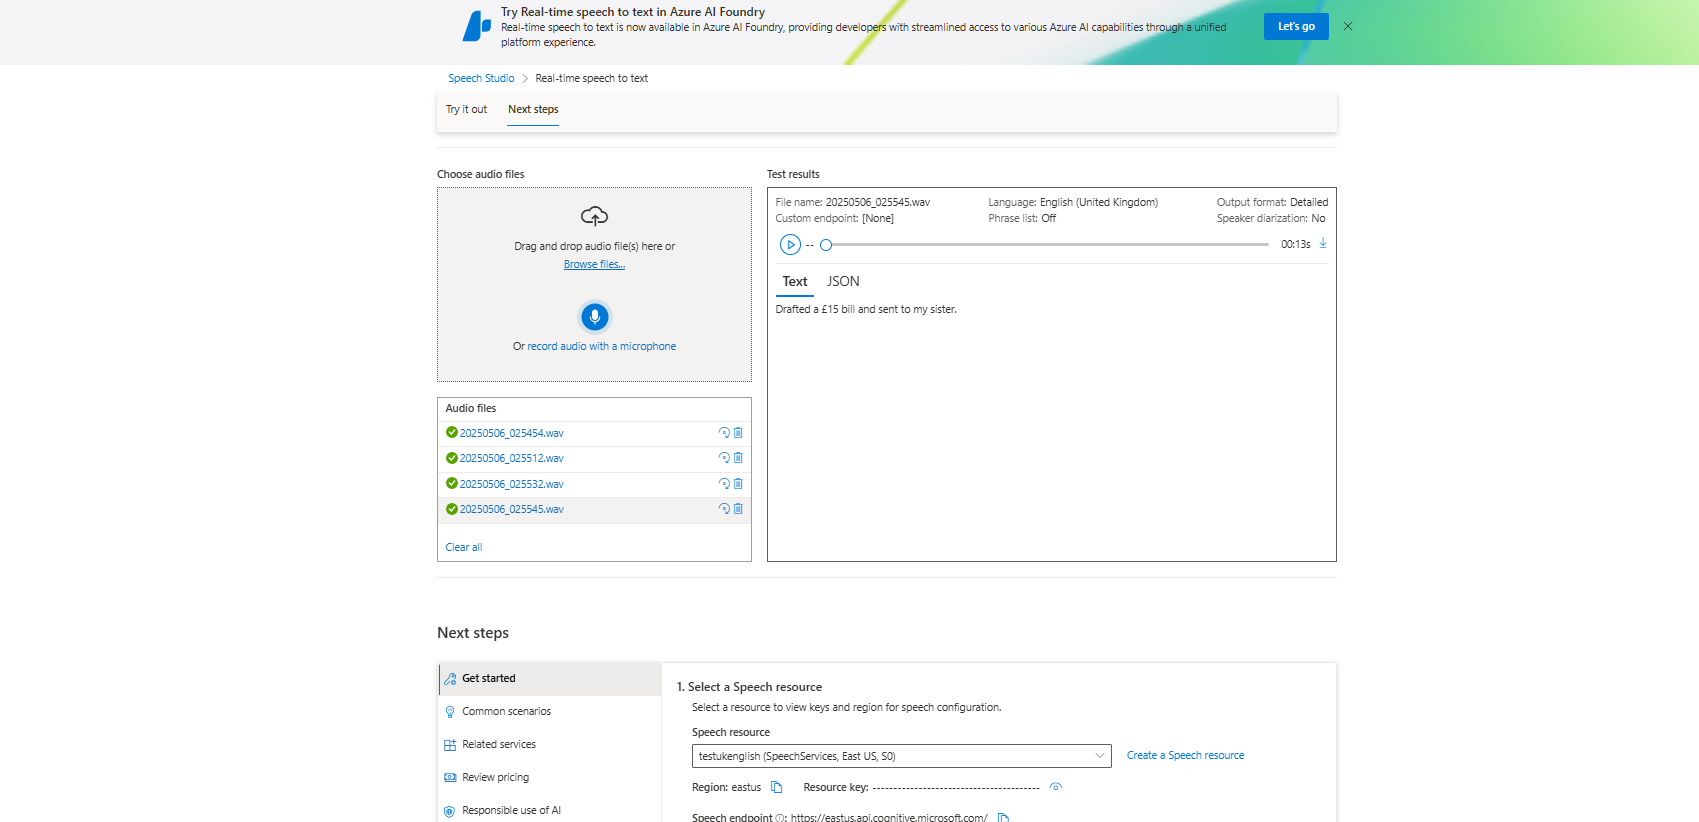
Task: Open the 20250506_025512.wav file result
Action: tap(511, 458)
